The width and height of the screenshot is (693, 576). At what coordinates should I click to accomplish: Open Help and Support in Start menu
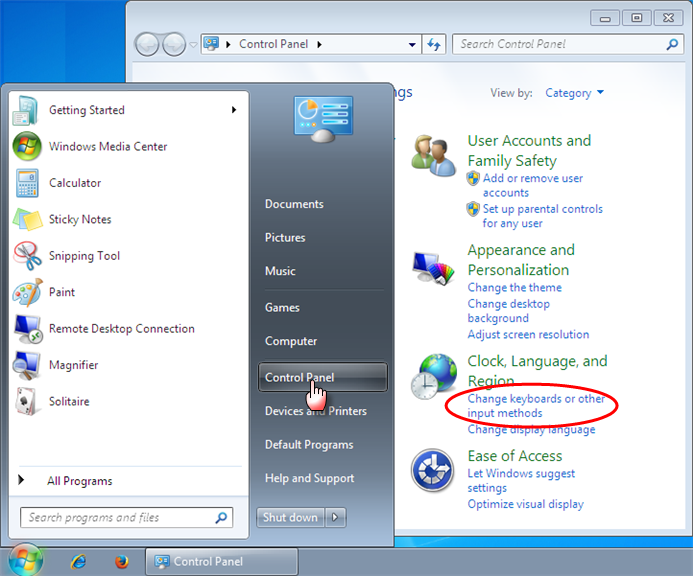tap(309, 478)
